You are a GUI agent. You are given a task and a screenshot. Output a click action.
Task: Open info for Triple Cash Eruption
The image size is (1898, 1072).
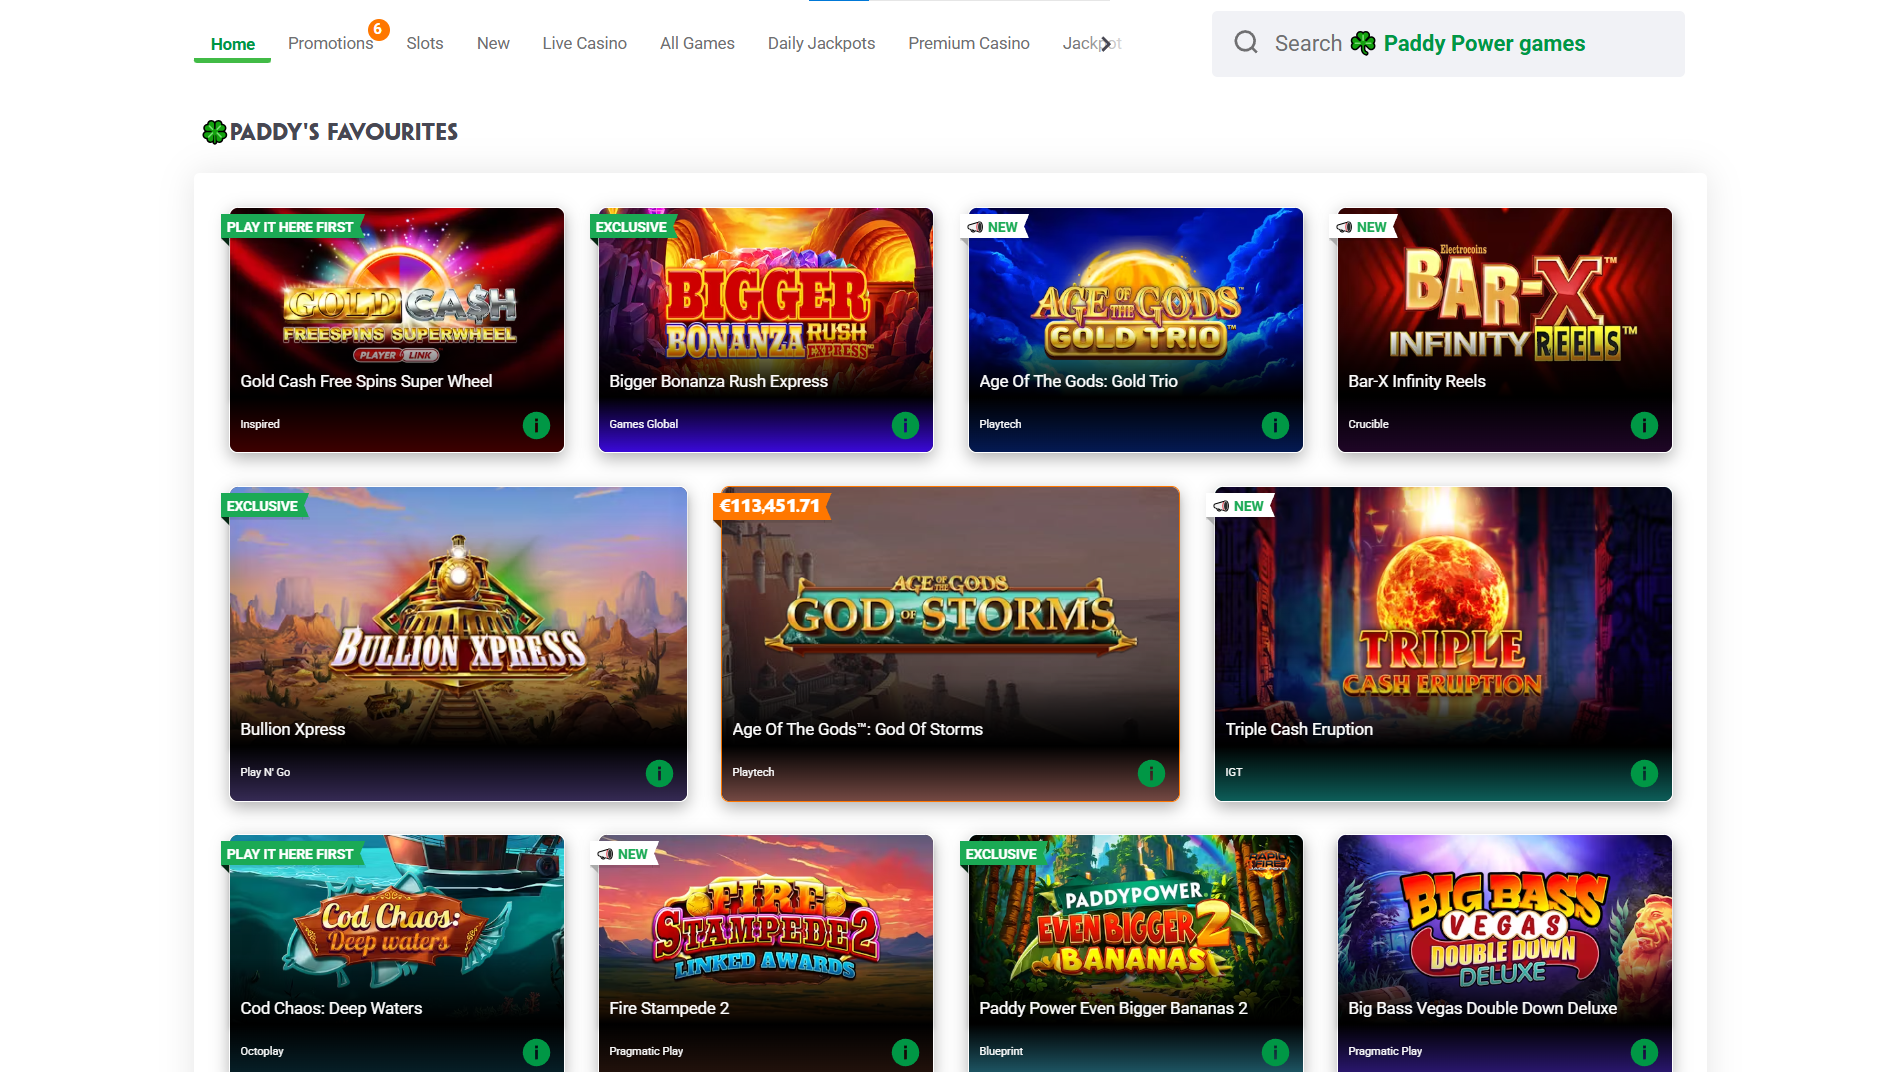point(1644,773)
